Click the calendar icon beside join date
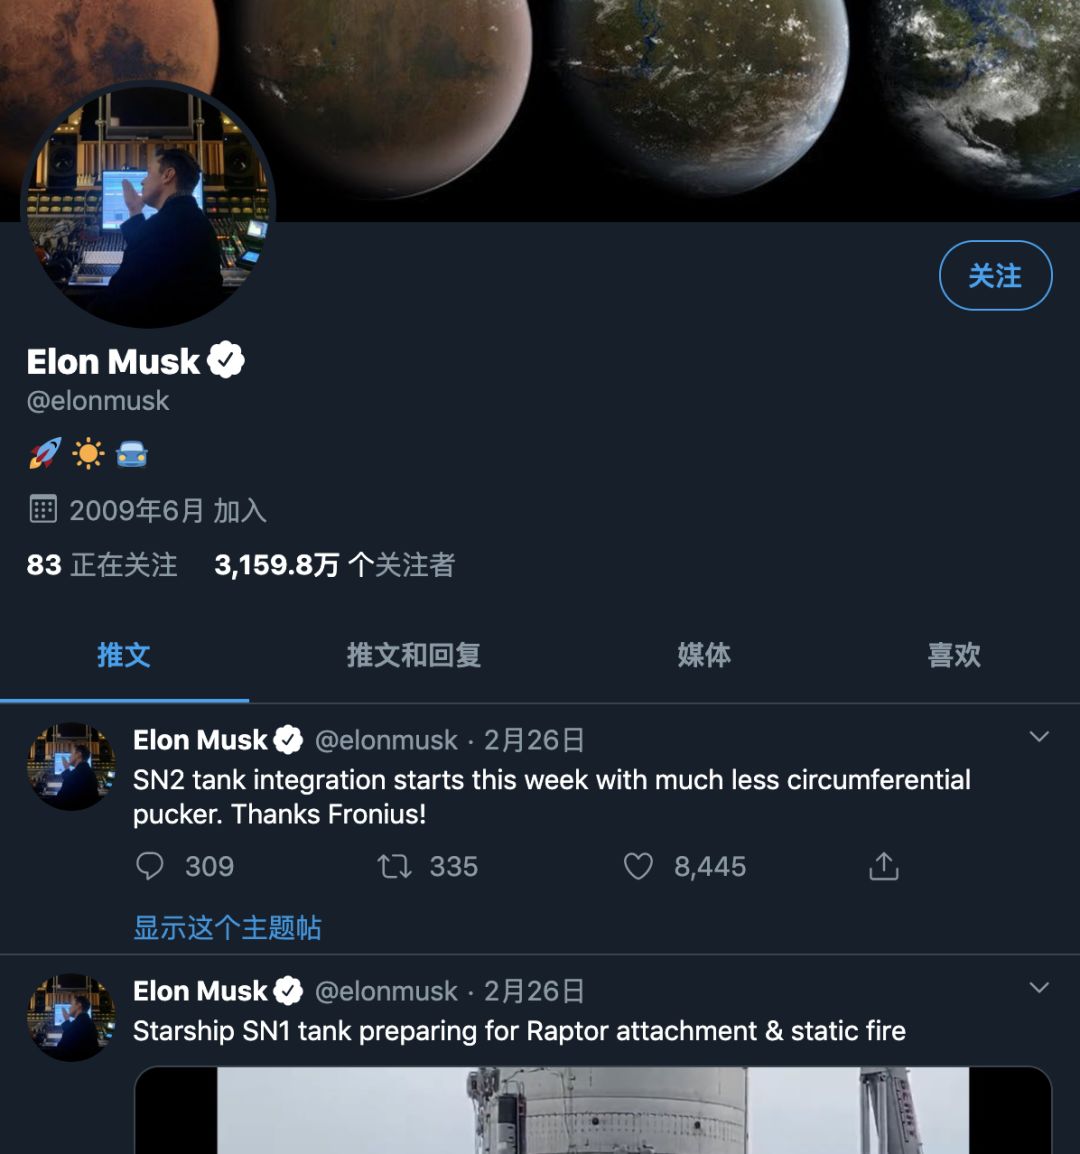Viewport: 1080px width, 1154px height. click(x=43, y=509)
